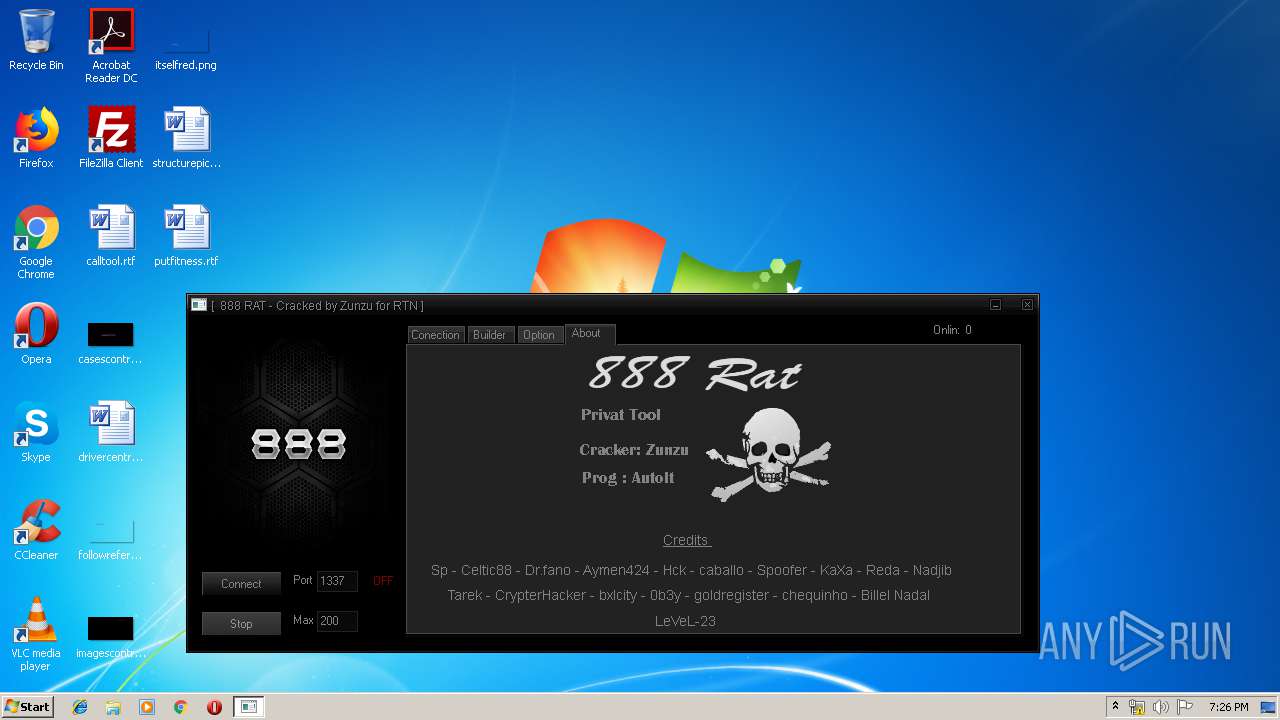1280x720 pixels.
Task: Select the calltool.rtf document
Action: [111, 236]
